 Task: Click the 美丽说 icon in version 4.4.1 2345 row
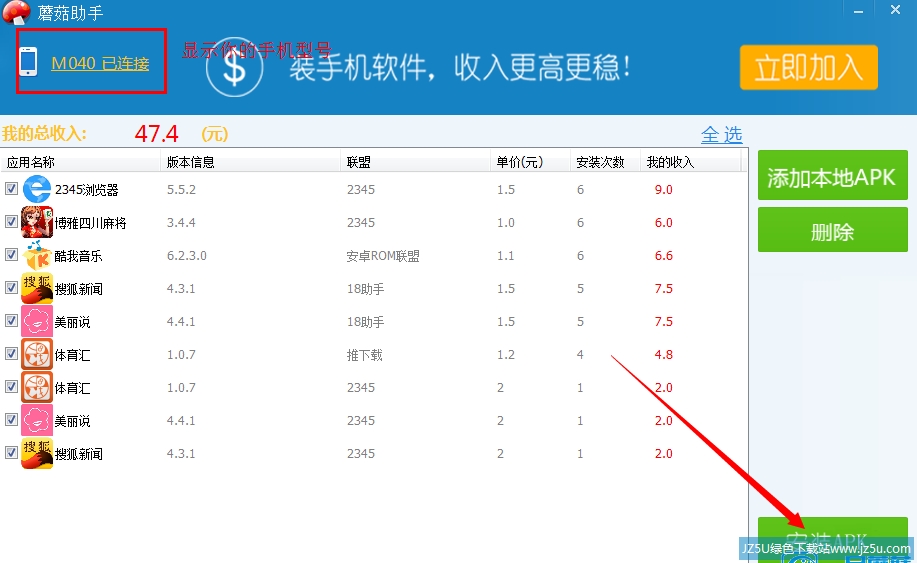click(x=37, y=420)
